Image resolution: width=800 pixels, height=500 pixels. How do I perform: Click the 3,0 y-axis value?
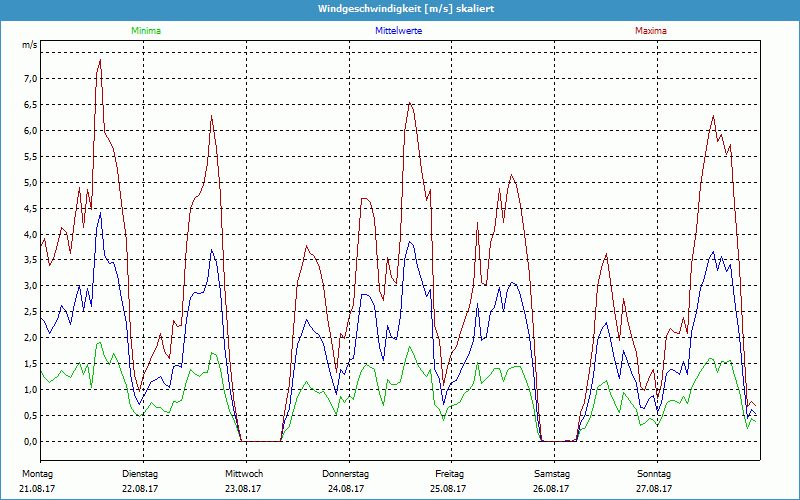(x=31, y=286)
